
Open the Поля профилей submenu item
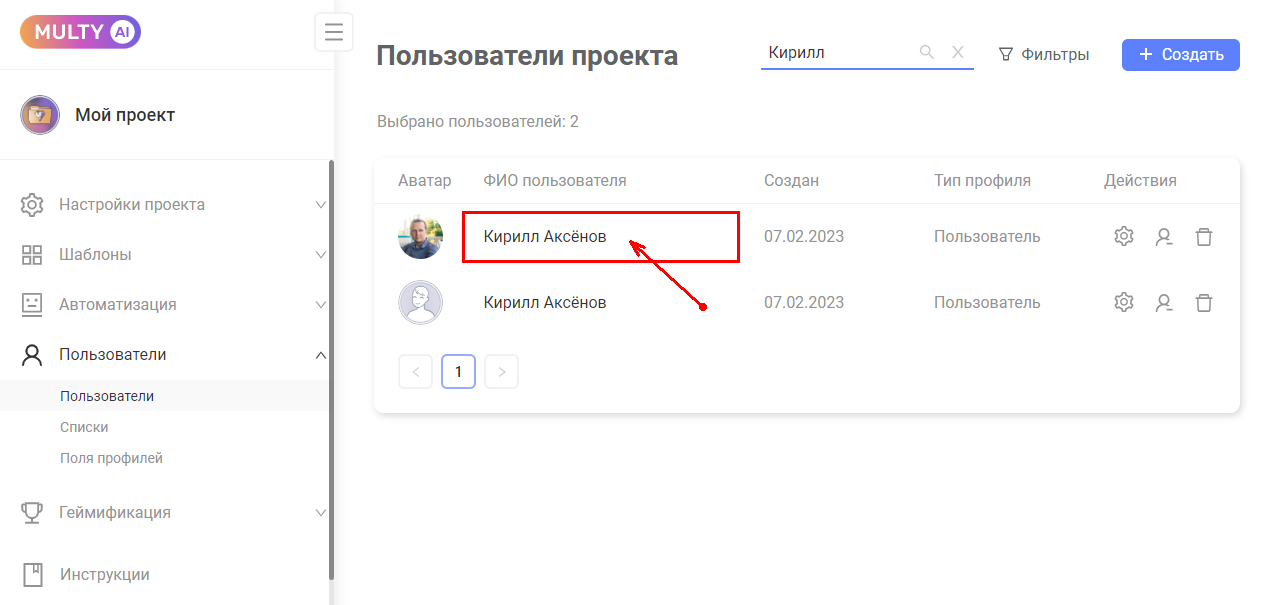pyautogui.click(x=111, y=458)
